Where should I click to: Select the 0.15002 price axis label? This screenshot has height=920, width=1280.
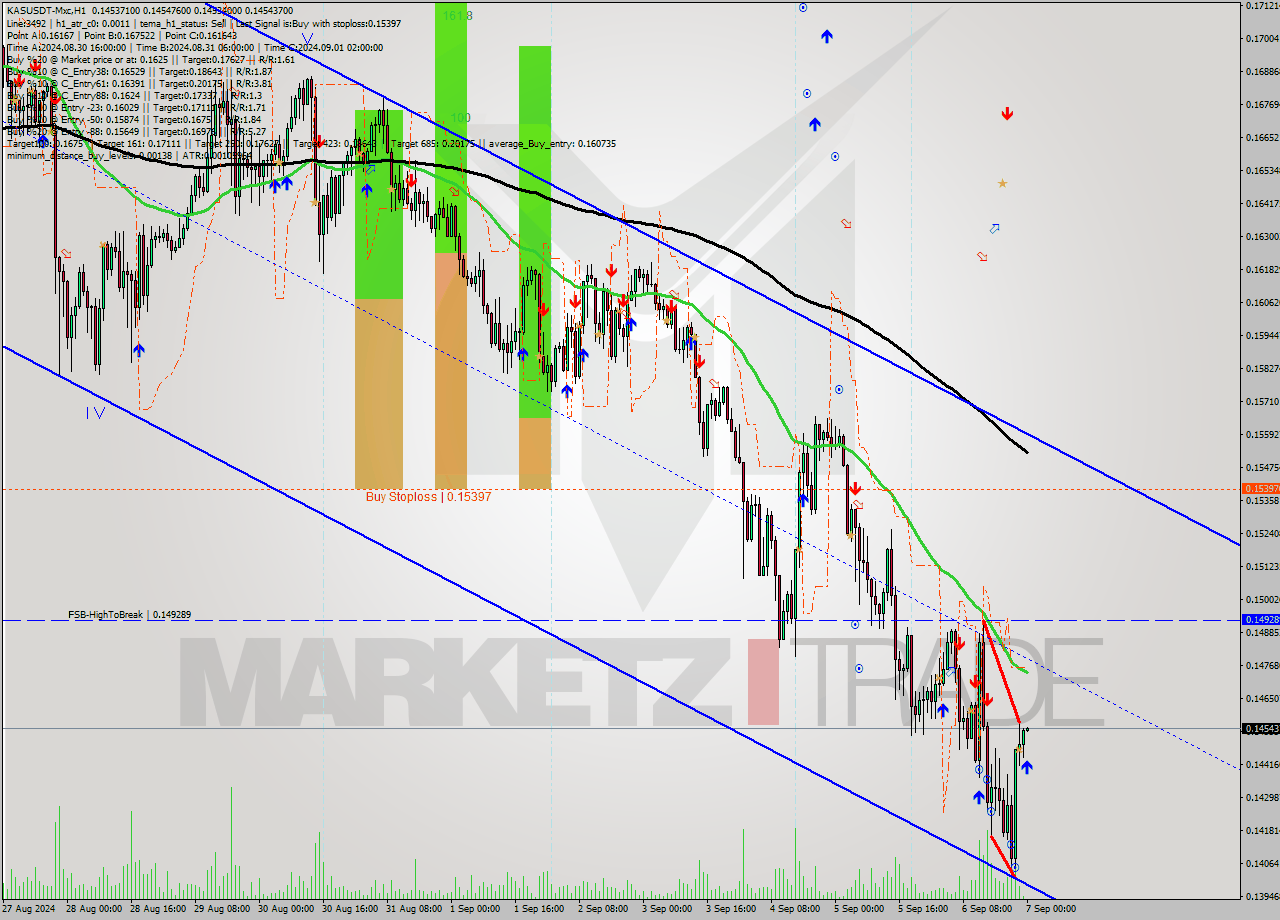(x=1261, y=600)
